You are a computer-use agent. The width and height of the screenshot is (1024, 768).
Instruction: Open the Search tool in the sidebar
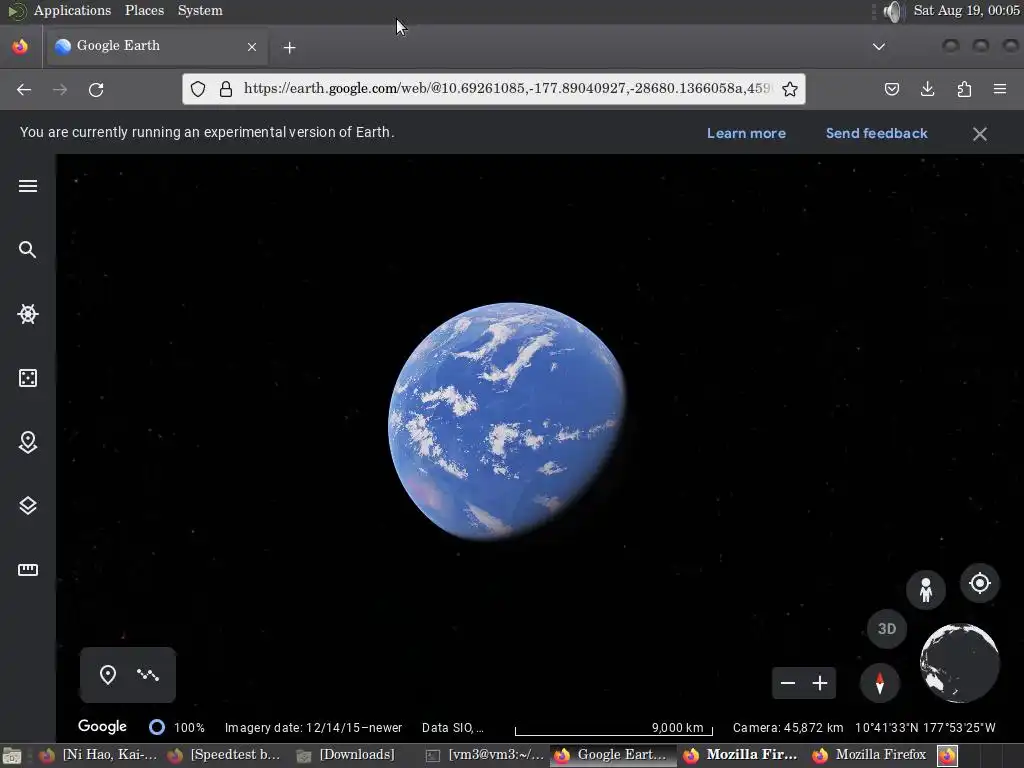click(x=27, y=249)
